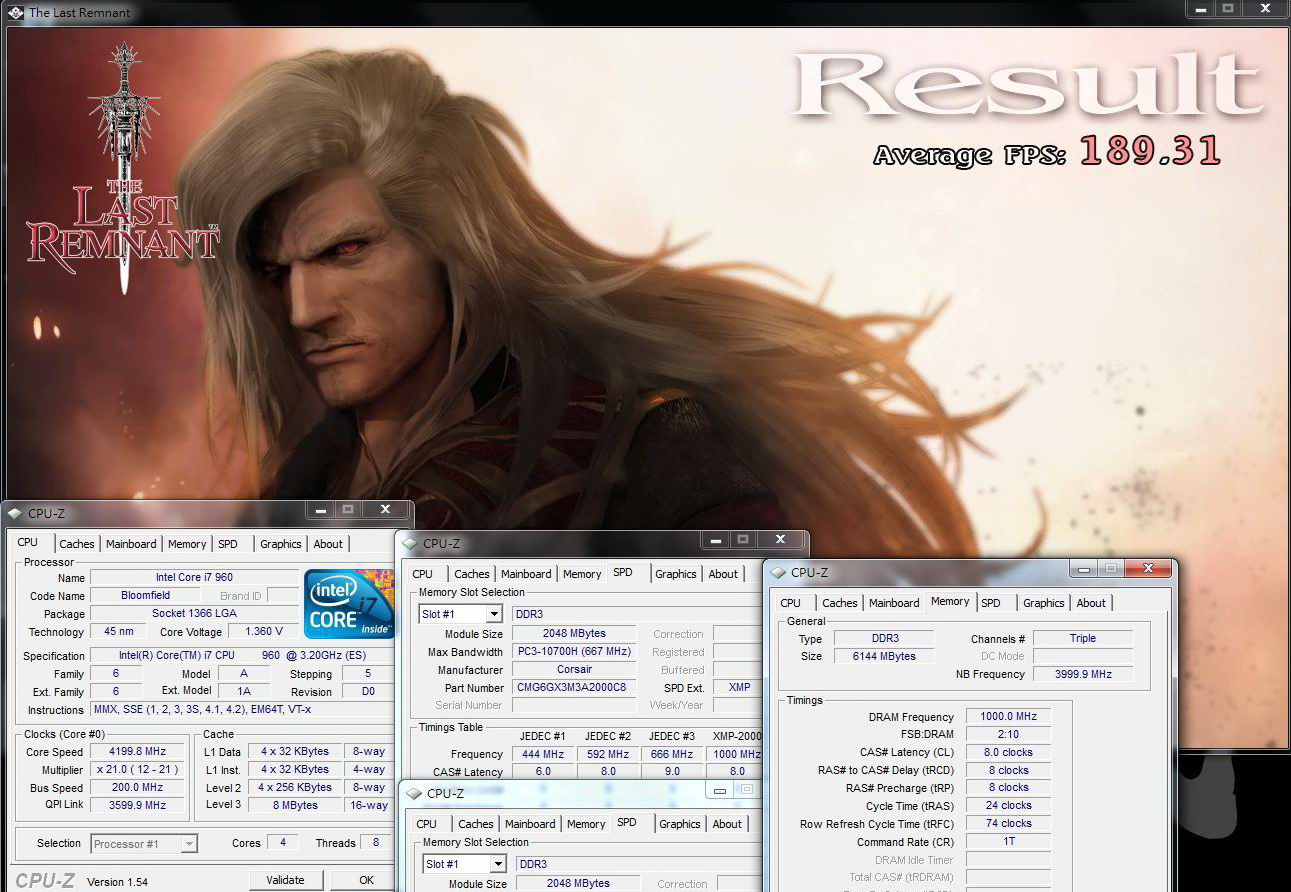
Task: Select About tab in upper SPD window
Action: pyautogui.click(x=723, y=574)
